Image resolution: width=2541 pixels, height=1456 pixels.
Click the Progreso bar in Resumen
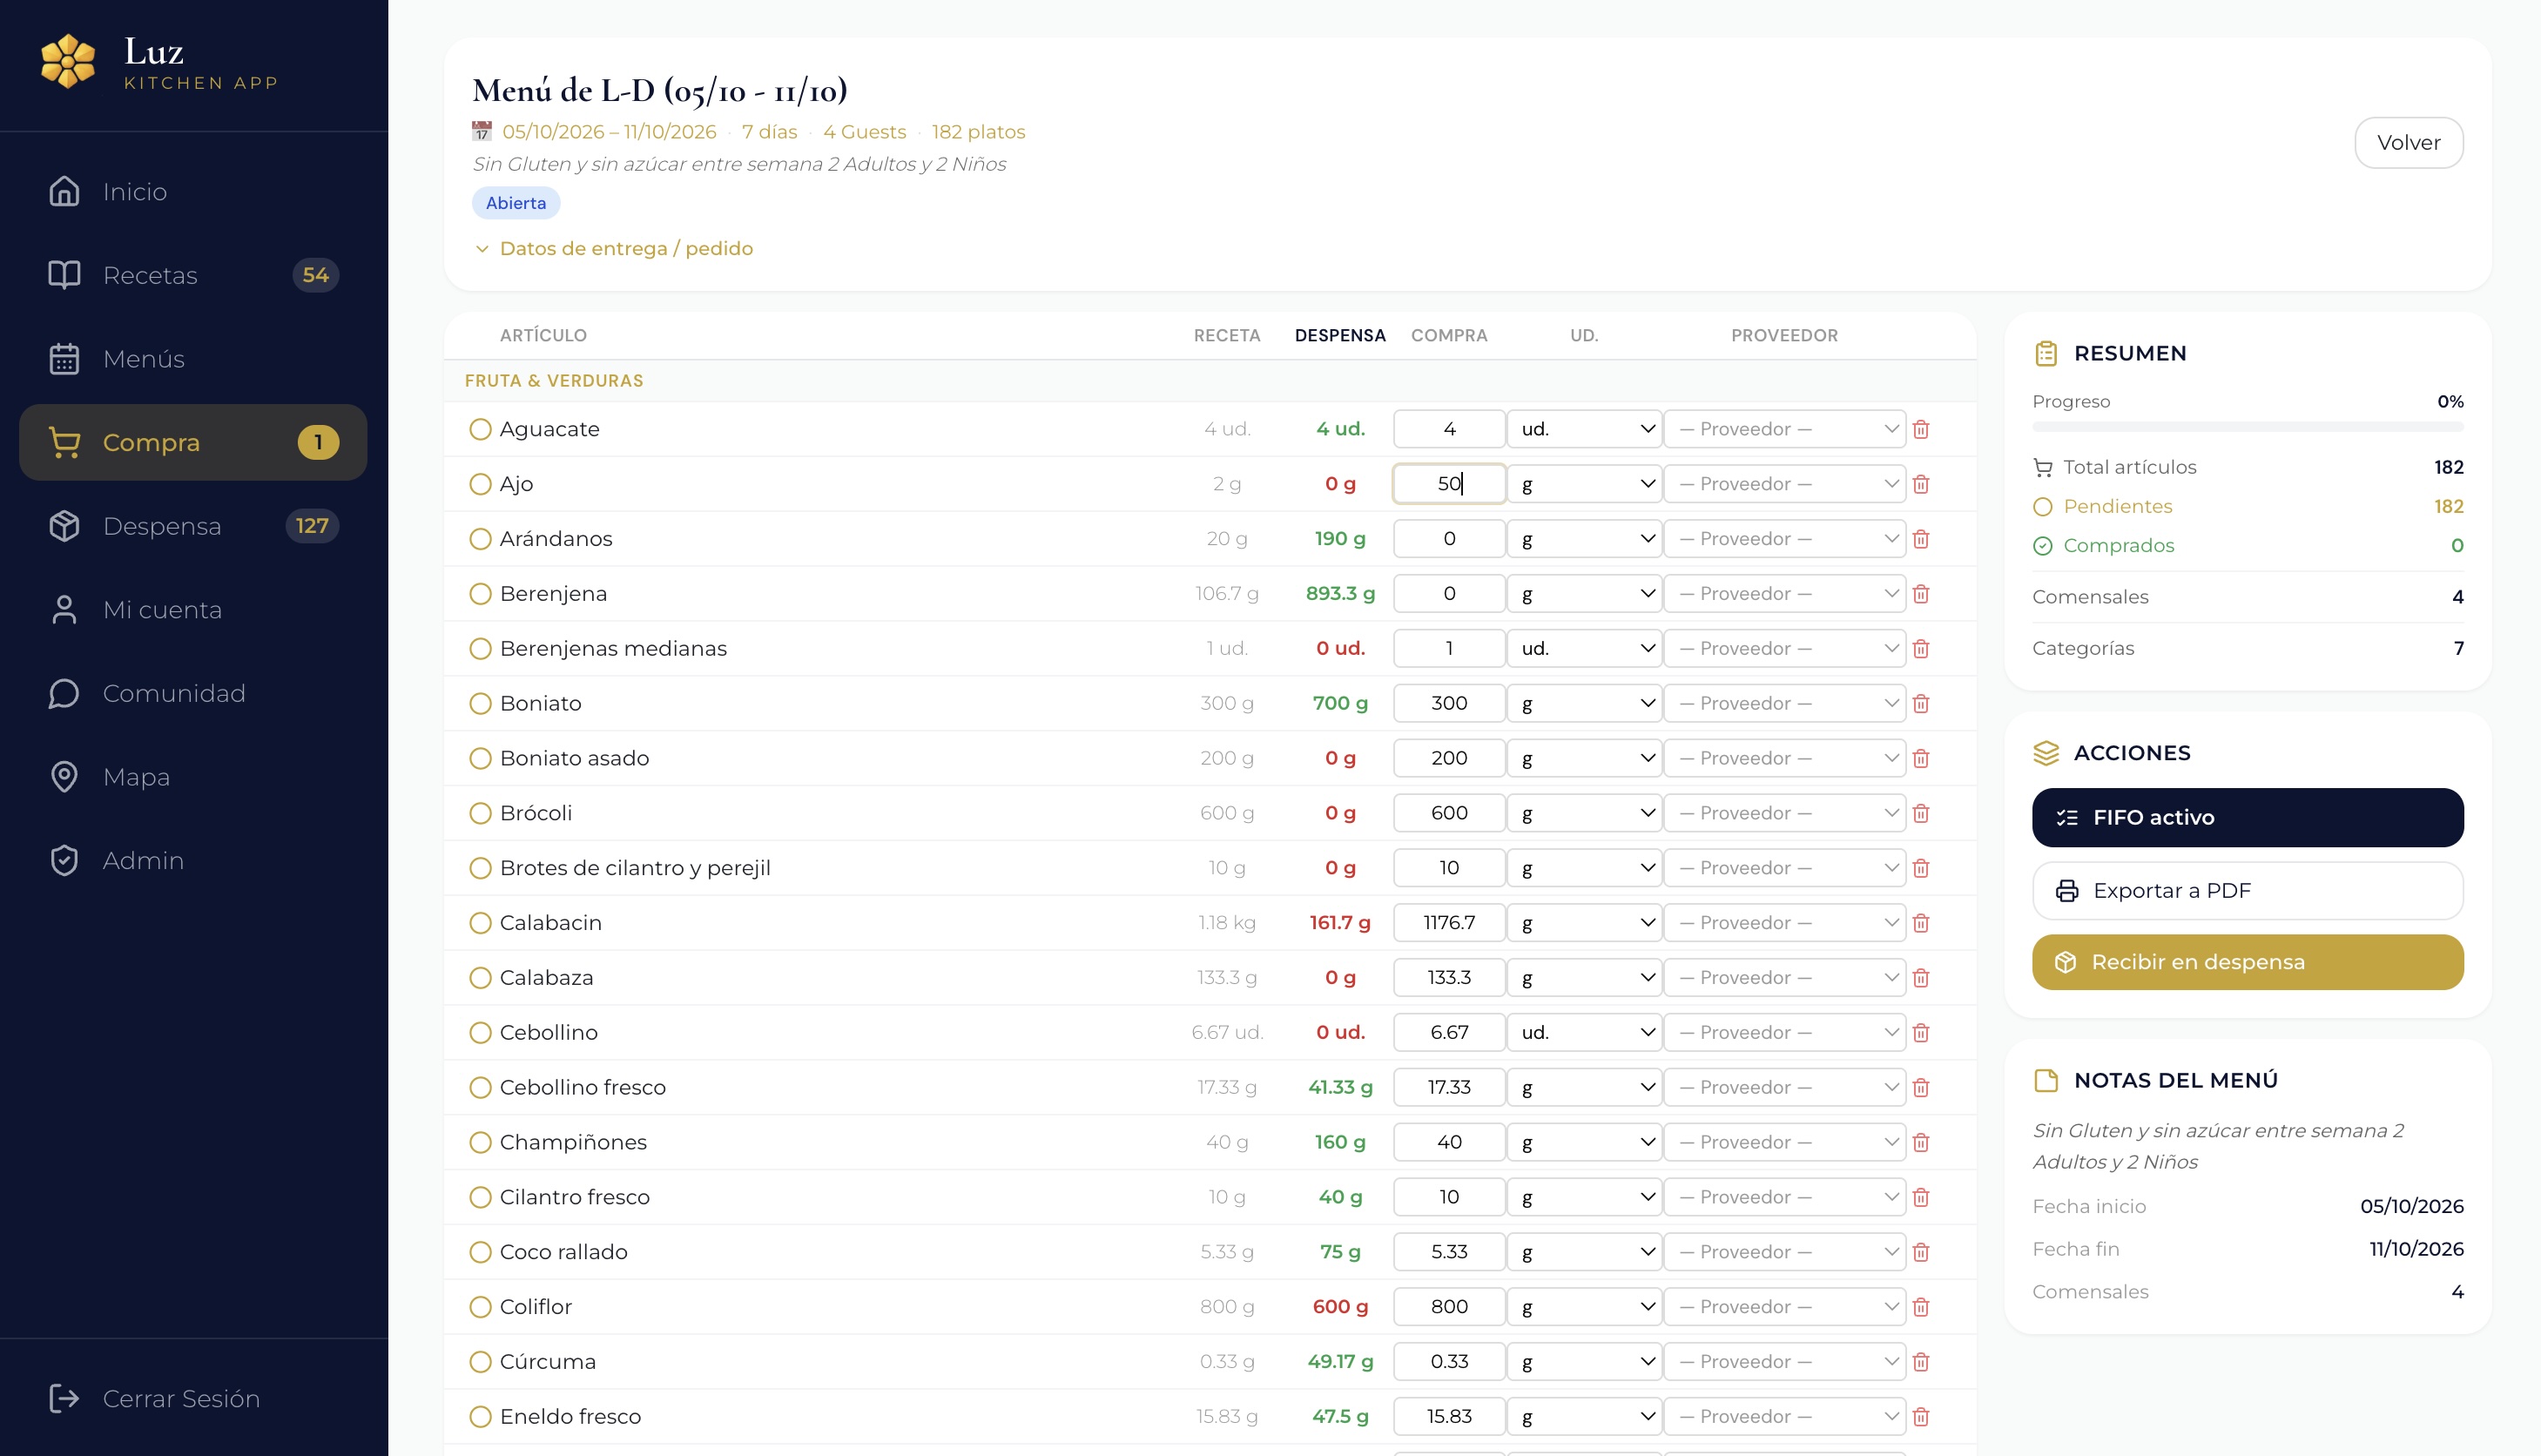[2247, 427]
